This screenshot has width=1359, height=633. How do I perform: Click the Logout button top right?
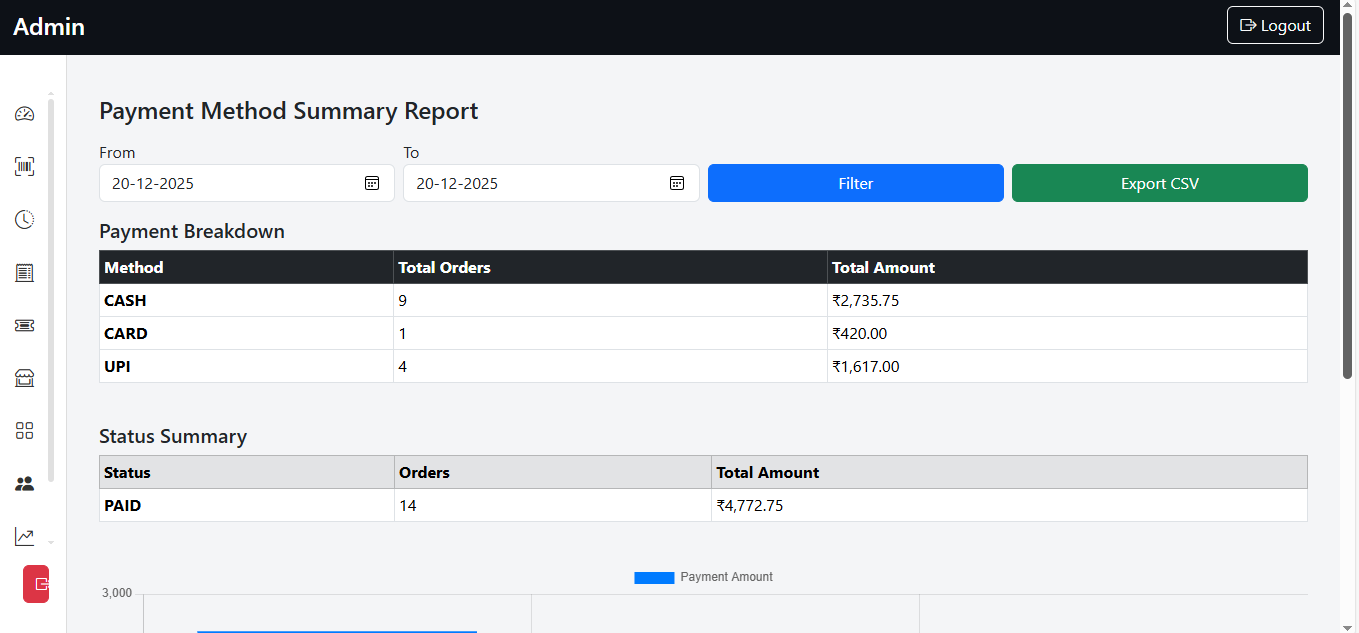(1275, 25)
